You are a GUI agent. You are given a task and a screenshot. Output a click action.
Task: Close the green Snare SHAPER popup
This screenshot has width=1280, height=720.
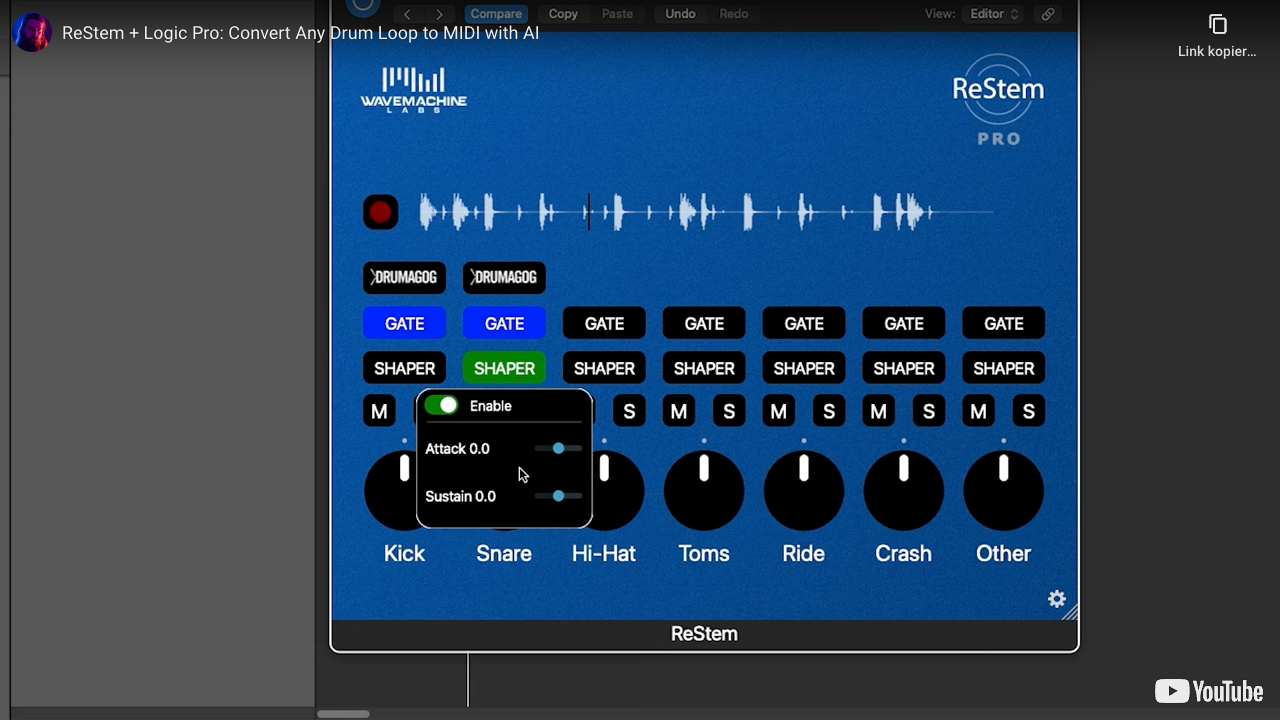coord(504,368)
